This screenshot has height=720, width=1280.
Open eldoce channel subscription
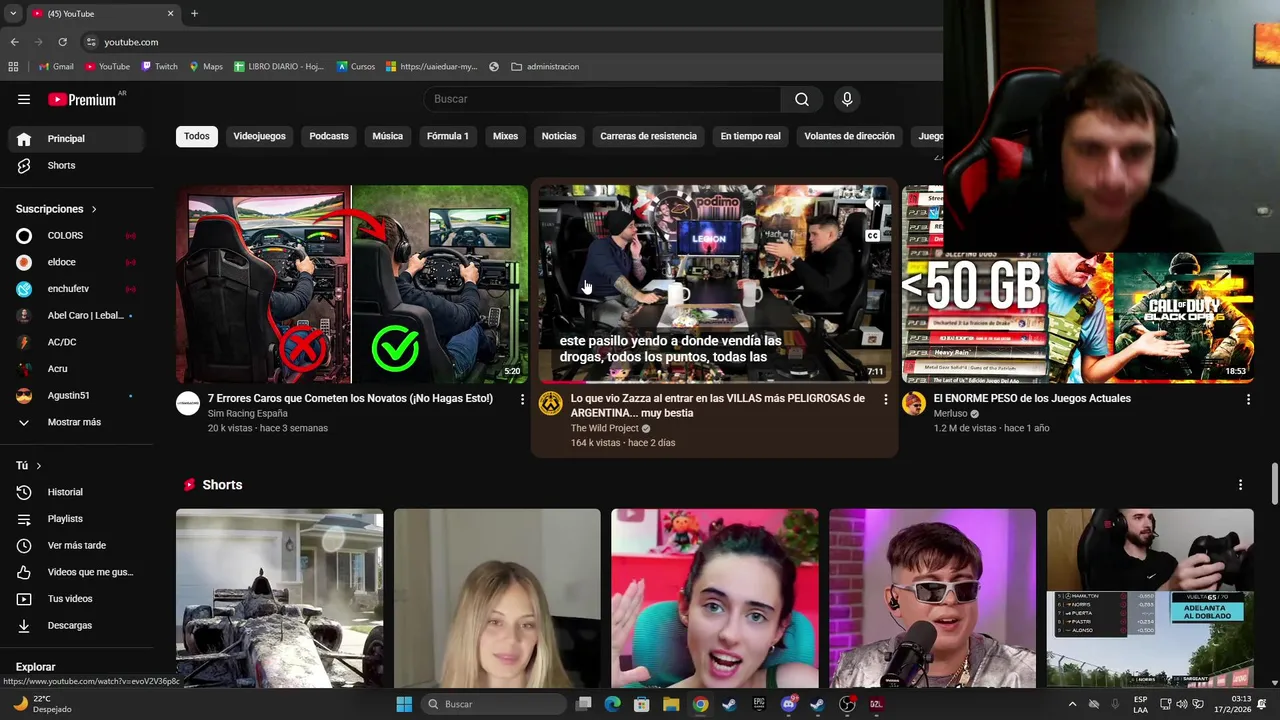click(77, 262)
